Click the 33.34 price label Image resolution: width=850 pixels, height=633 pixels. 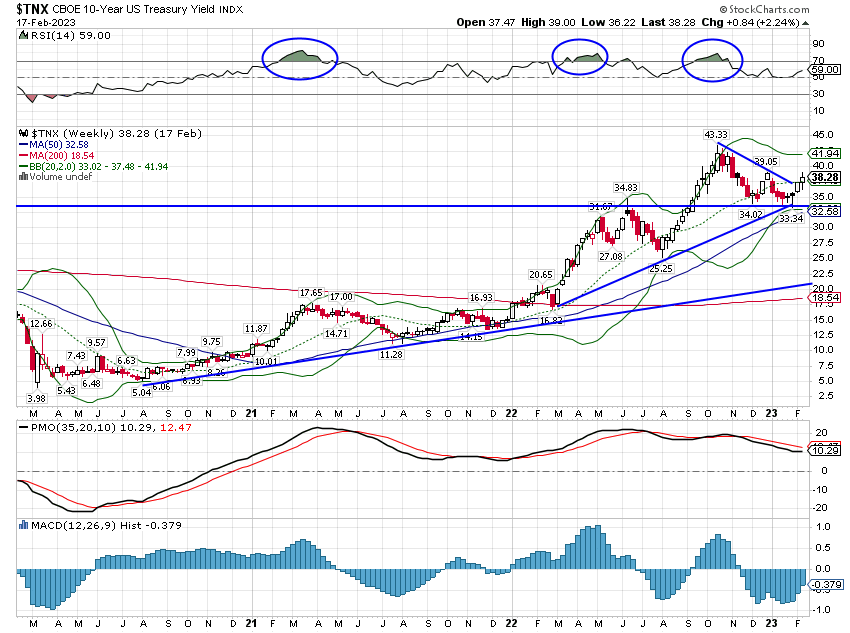[x=791, y=218]
